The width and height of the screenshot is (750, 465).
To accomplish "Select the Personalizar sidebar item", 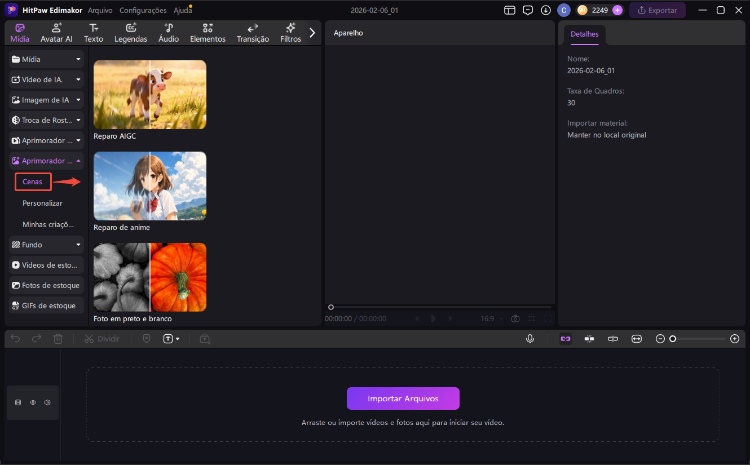I will 42,203.
